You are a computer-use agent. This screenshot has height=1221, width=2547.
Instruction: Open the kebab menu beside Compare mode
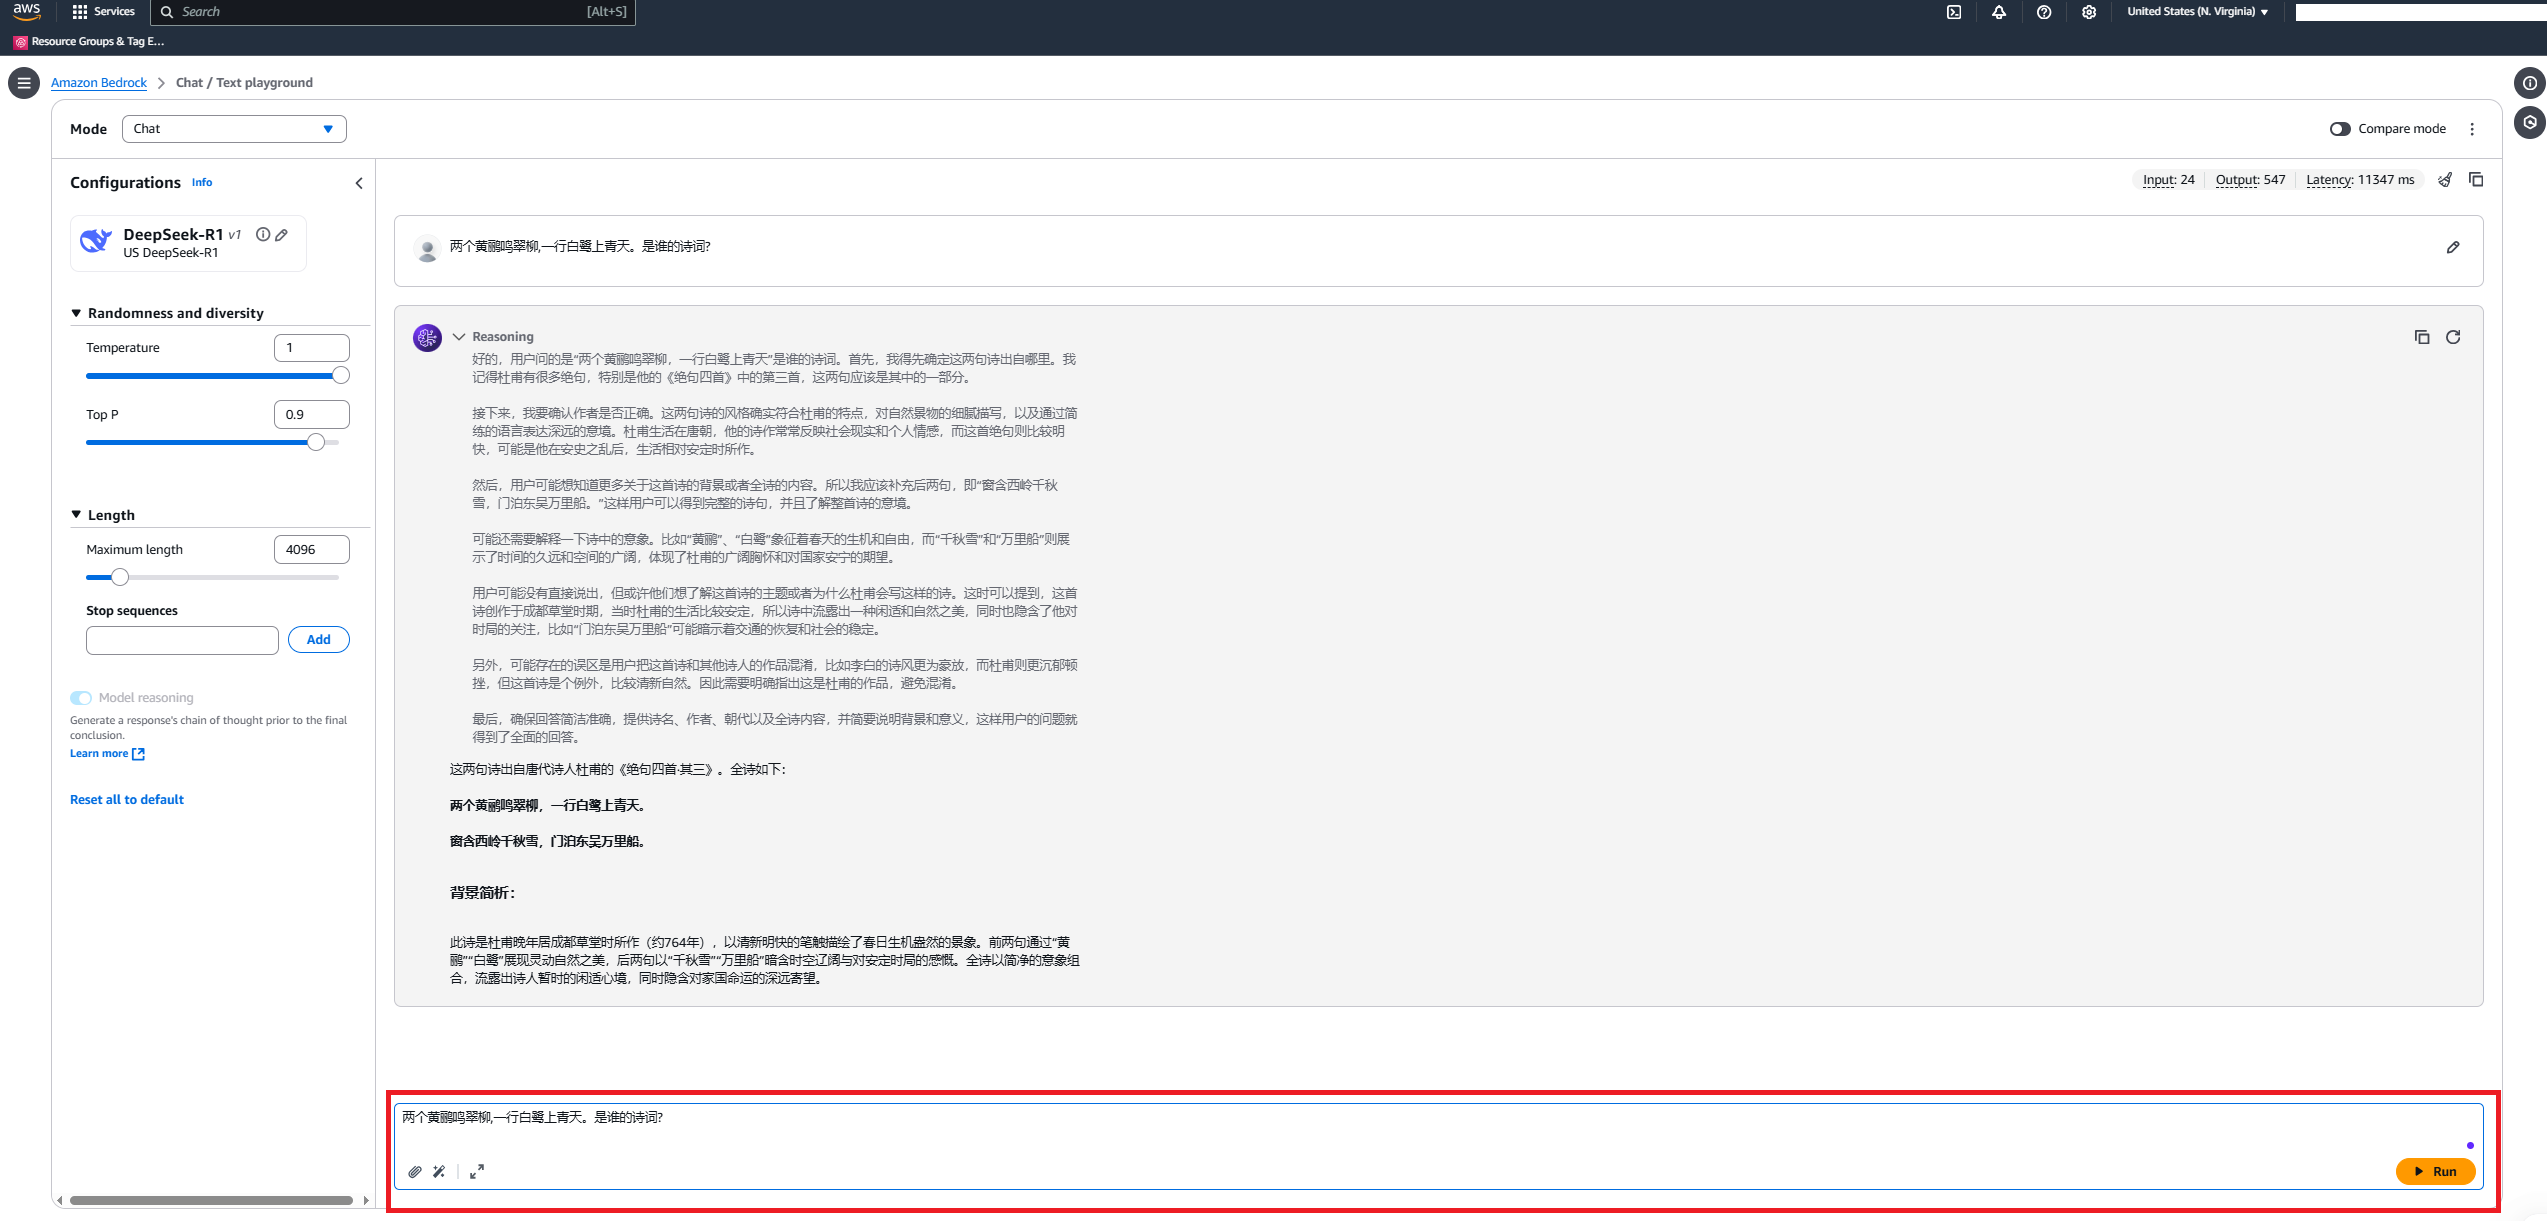point(2472,129)
